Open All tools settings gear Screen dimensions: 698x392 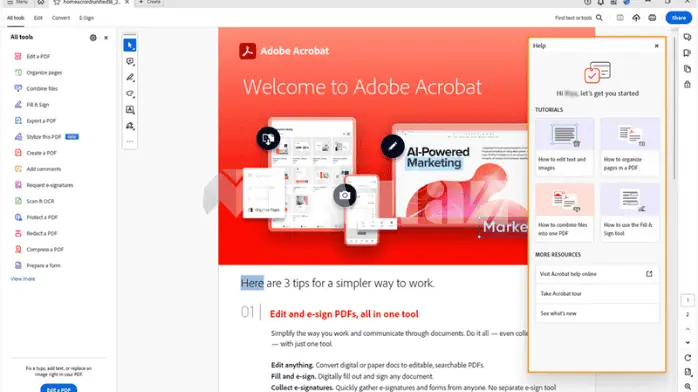tap(93, 38)
